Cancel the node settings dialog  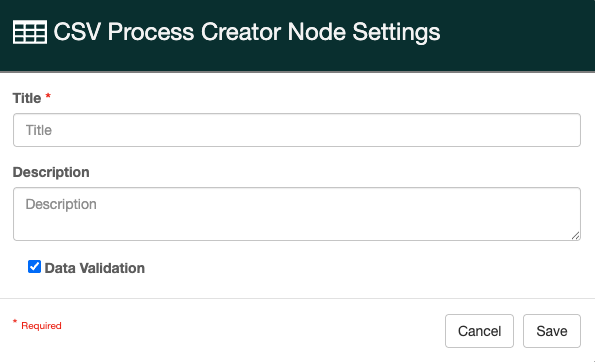[x=479, y=331]
